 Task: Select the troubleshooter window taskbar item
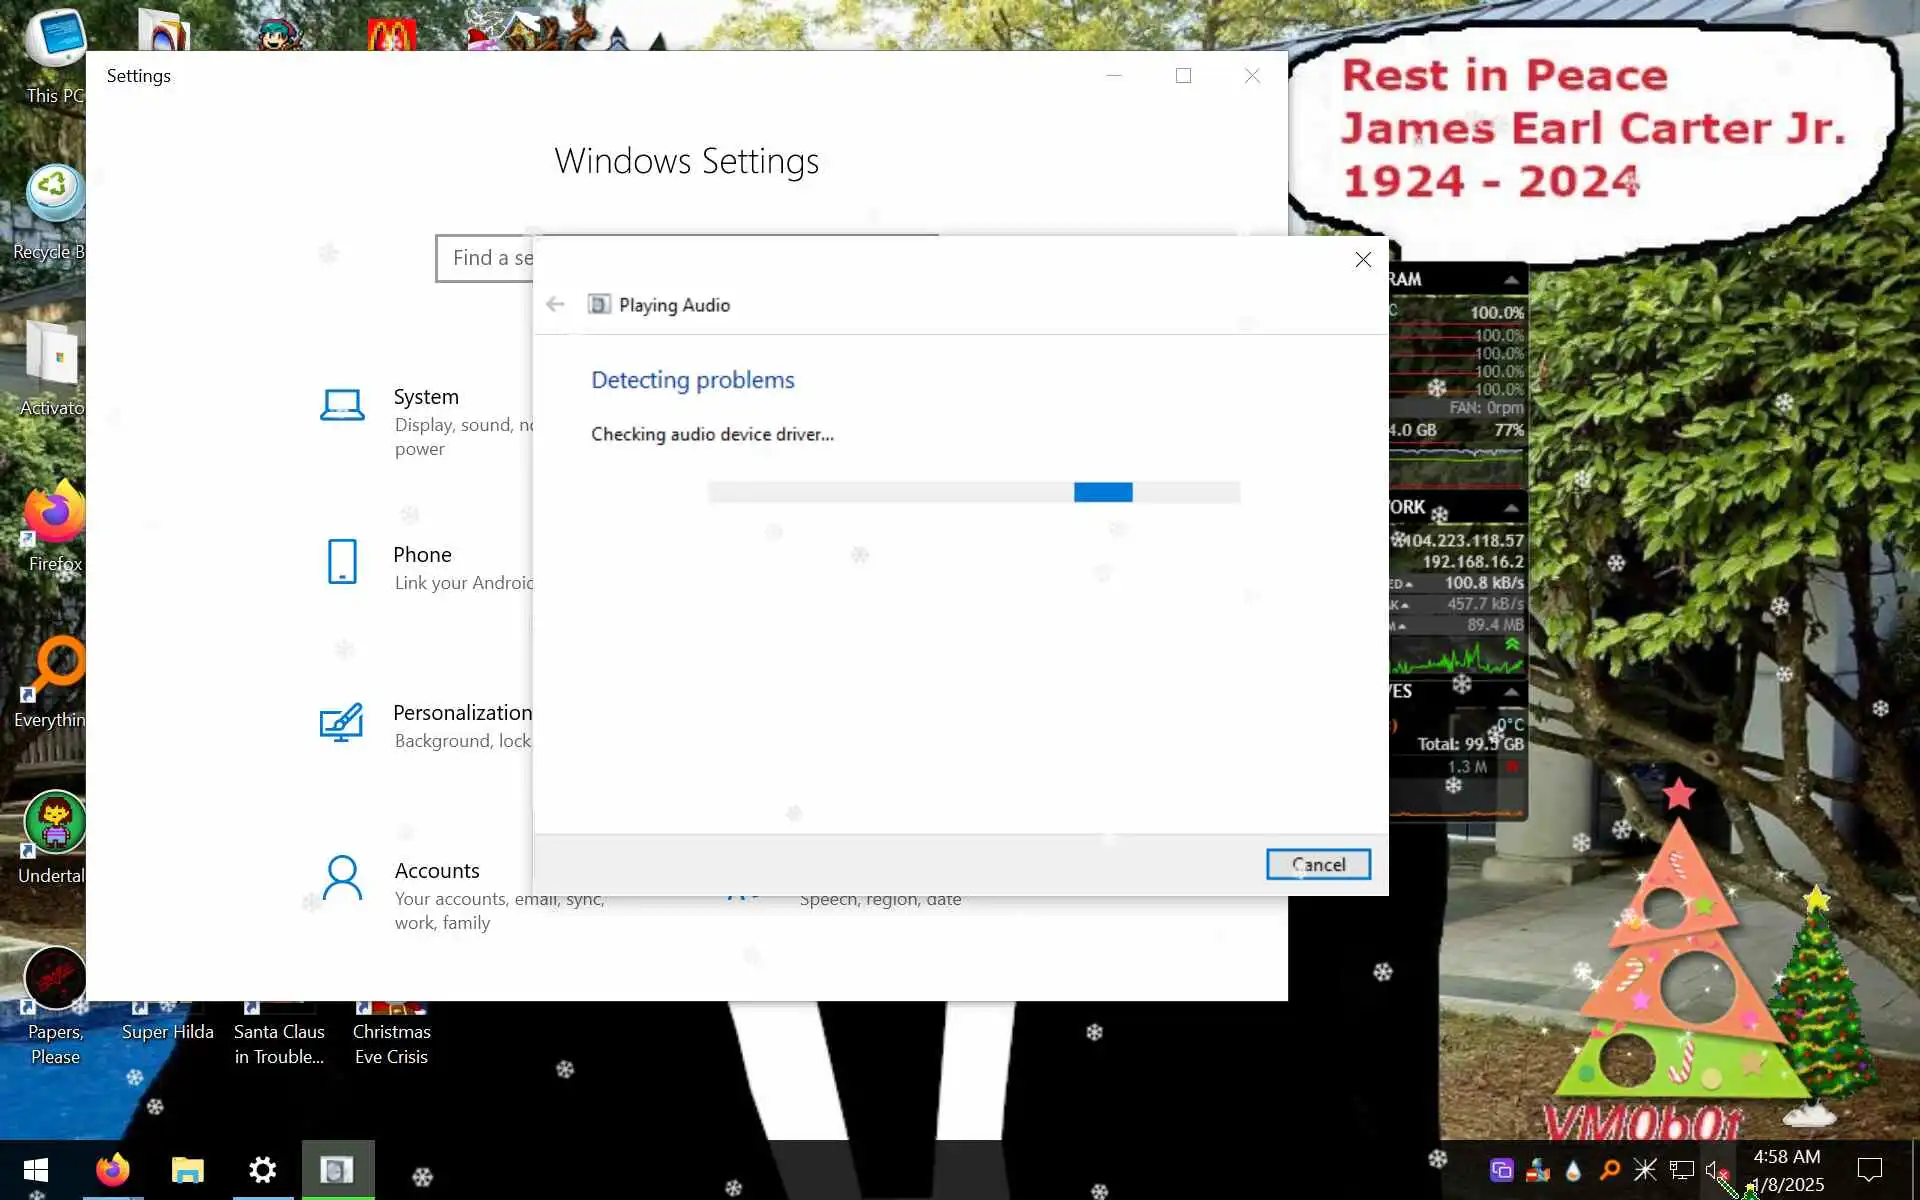pos(337,1169)
